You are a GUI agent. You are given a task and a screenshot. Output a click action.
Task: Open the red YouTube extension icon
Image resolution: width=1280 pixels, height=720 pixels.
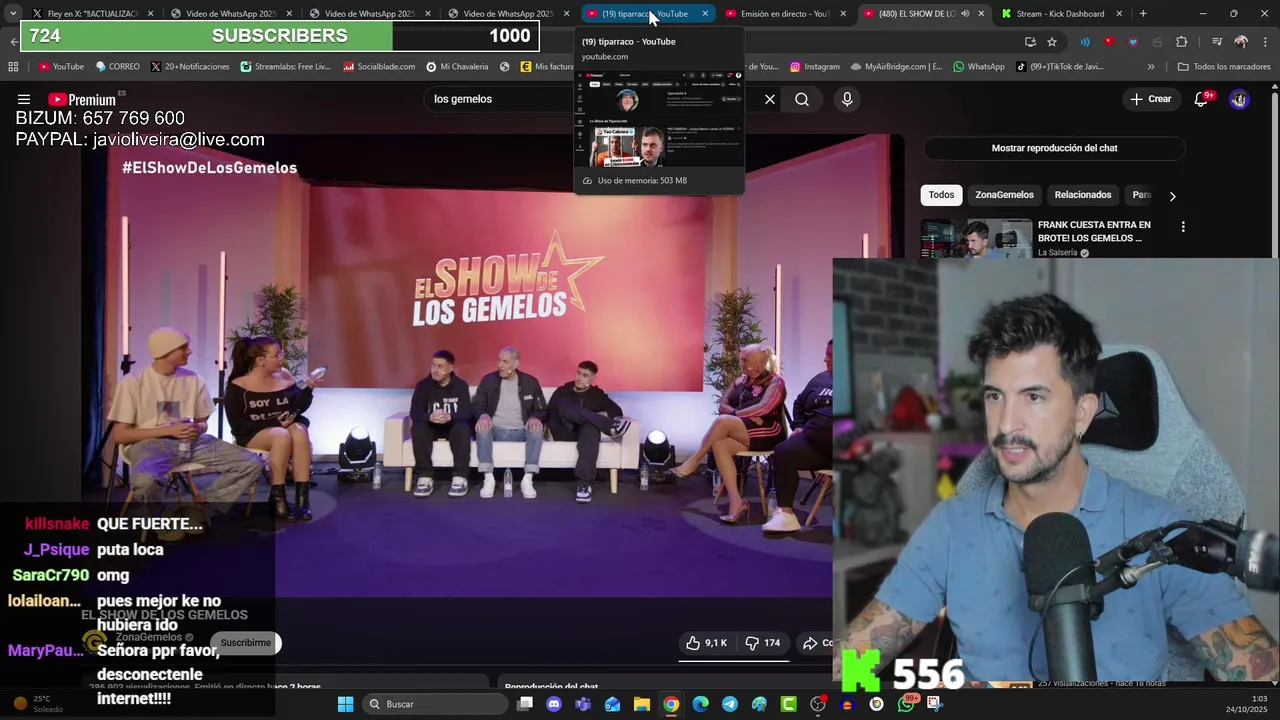coord(1109,42)
